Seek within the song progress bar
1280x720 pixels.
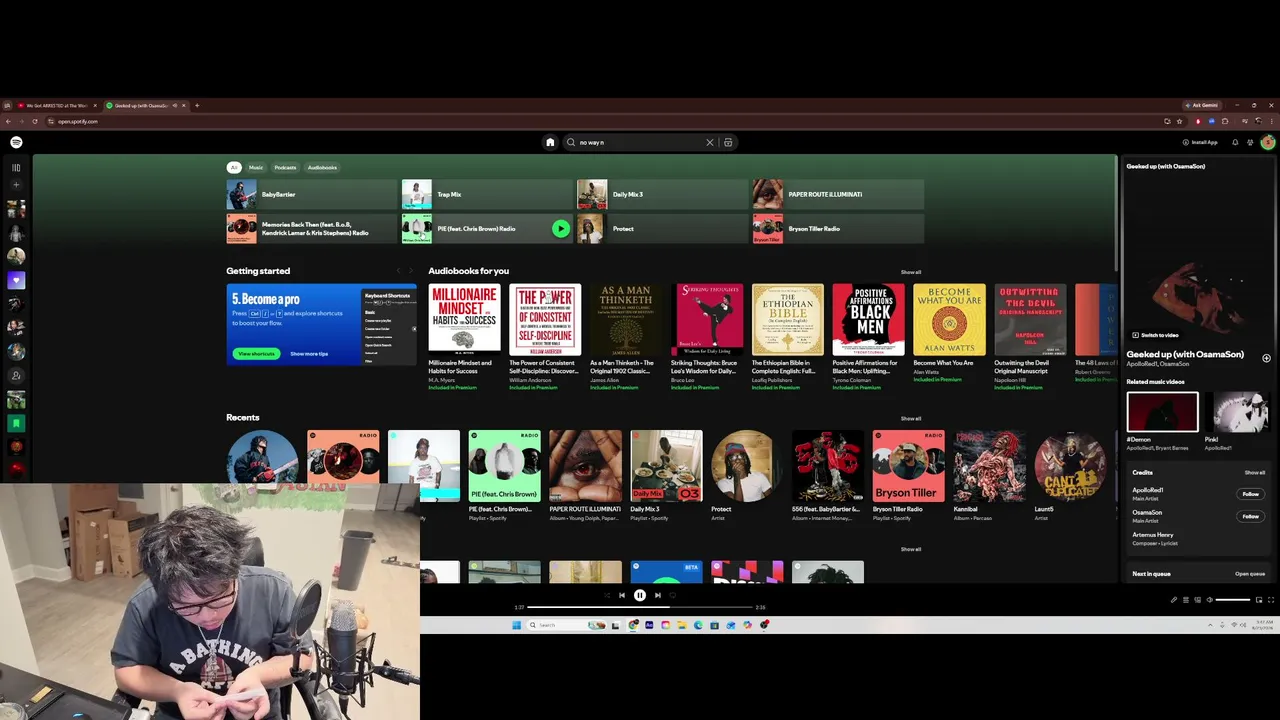(640, 607)
